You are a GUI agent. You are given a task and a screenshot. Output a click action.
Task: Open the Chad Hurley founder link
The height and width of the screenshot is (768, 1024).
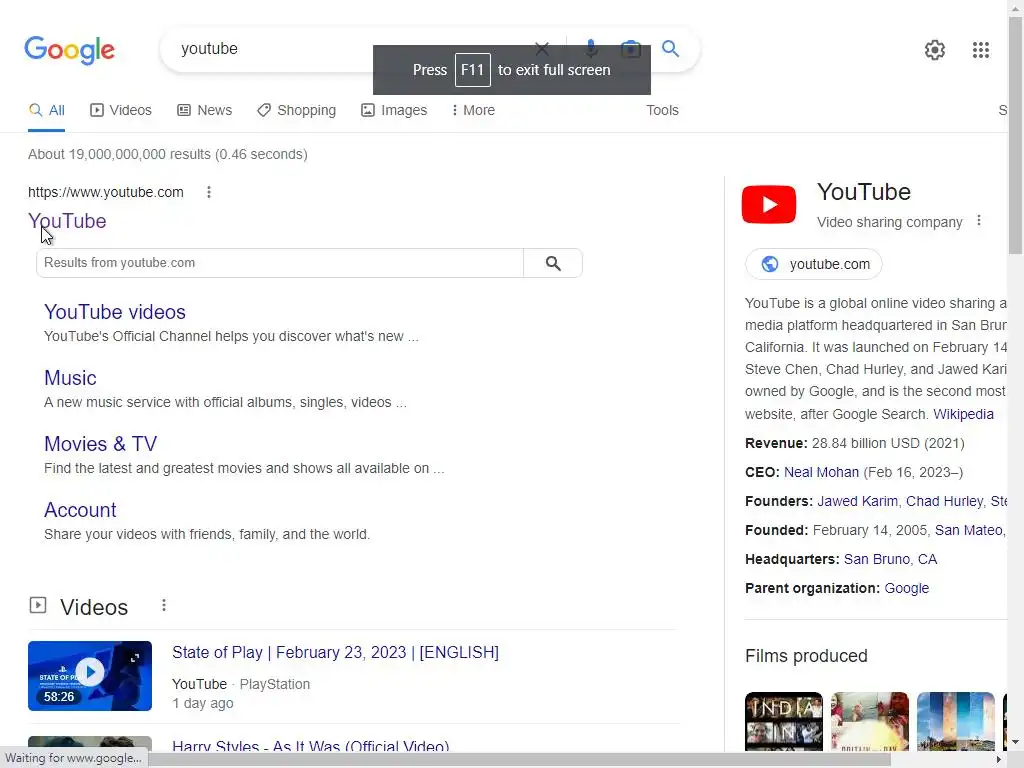pyautogui.click(x=944, y=501)
